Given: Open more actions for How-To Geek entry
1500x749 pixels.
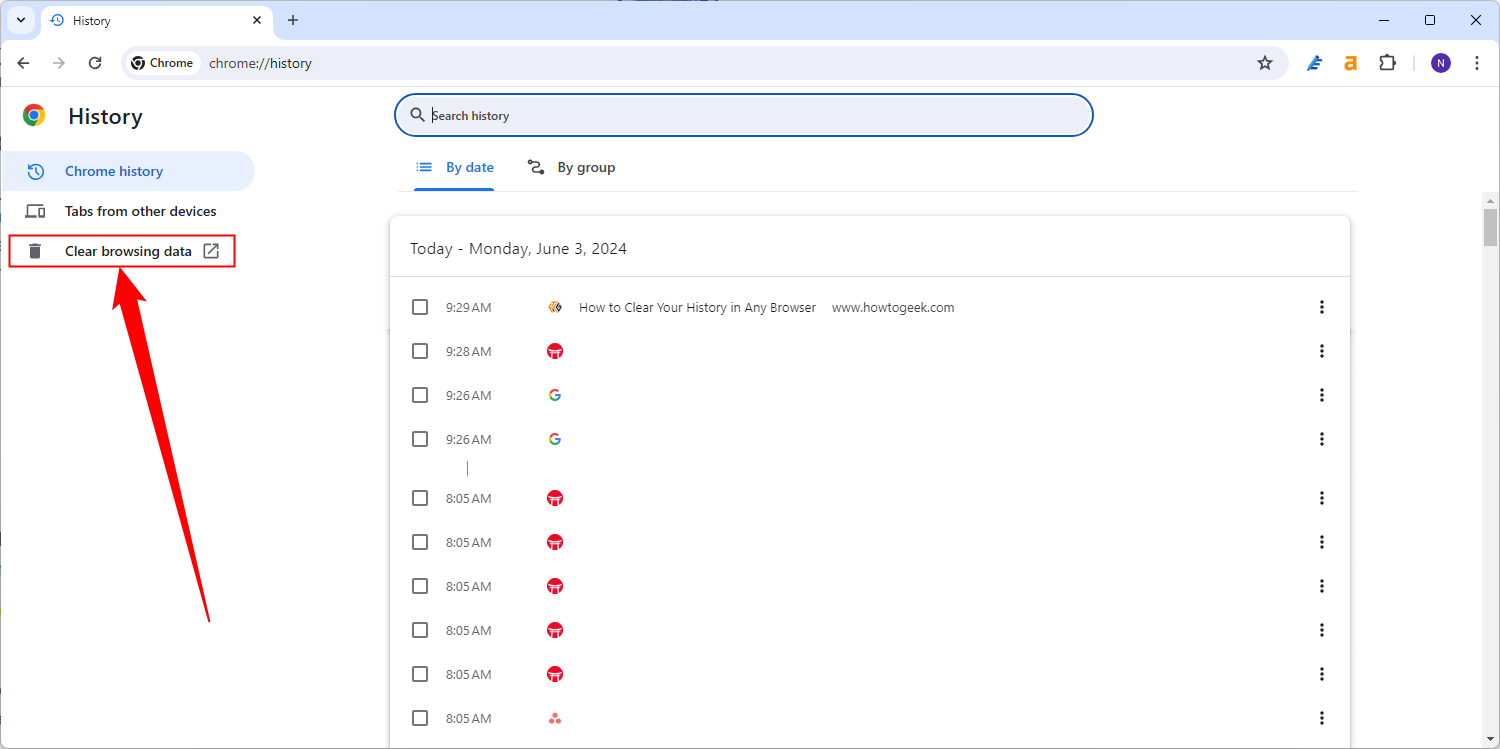Looking at the screenshot, I should point(1322,307).
